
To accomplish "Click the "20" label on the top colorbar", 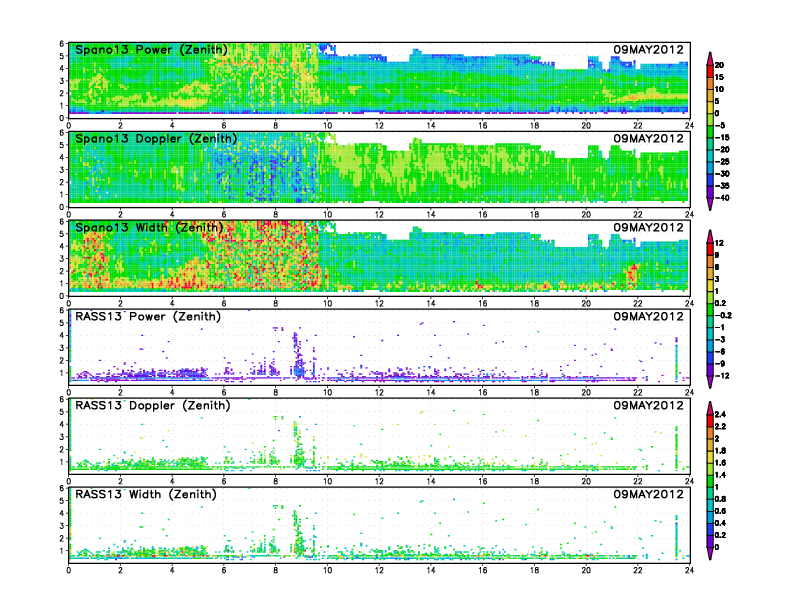I will pyautogui.click(x=719, y=65).
